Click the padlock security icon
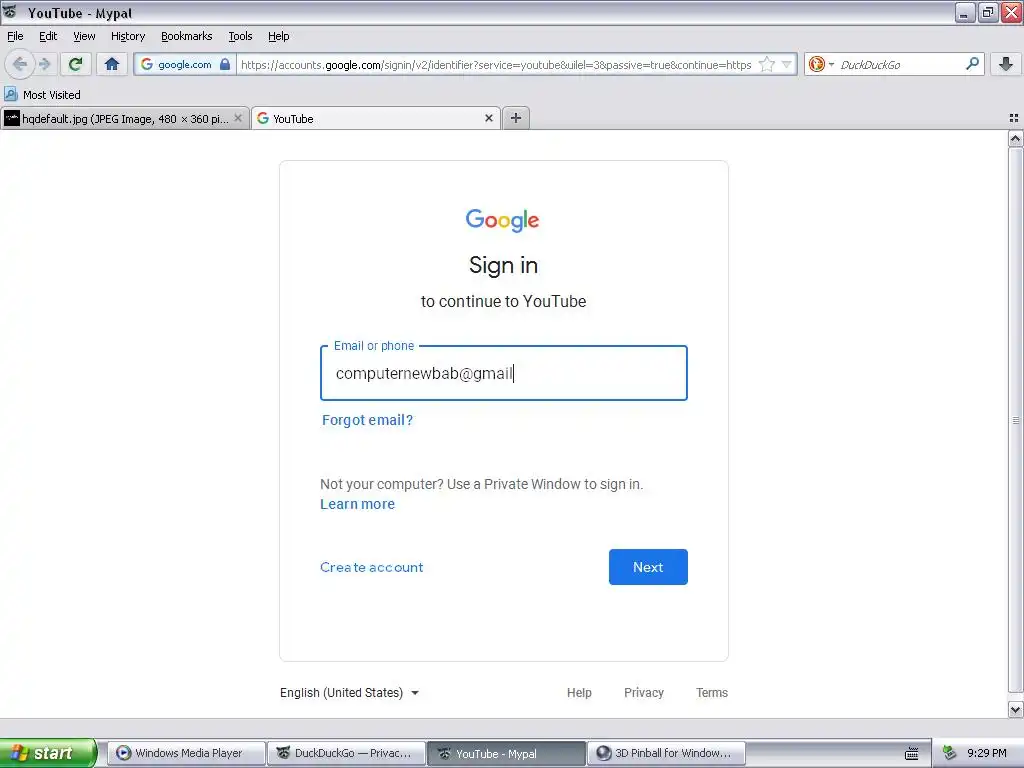Viewport: 1024px width, 768px height. point(225,64)
